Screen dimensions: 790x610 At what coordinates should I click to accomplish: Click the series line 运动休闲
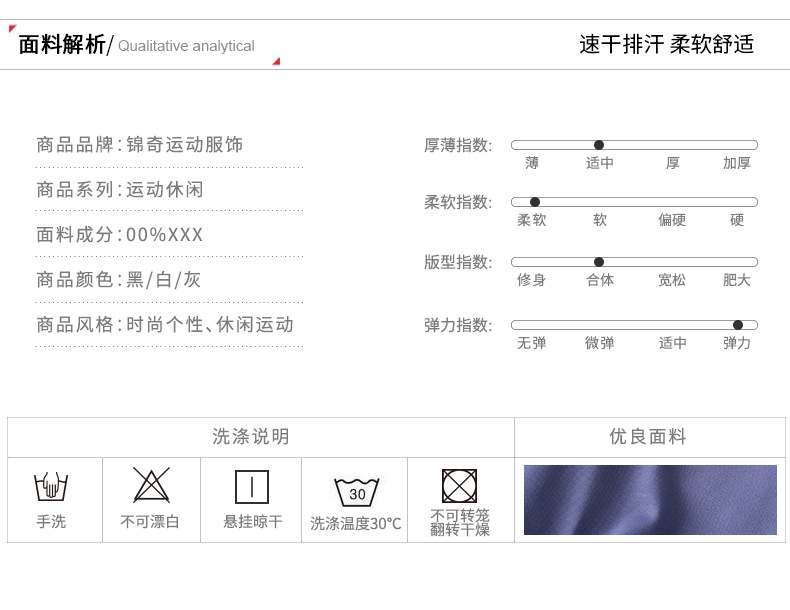(120, 190)
